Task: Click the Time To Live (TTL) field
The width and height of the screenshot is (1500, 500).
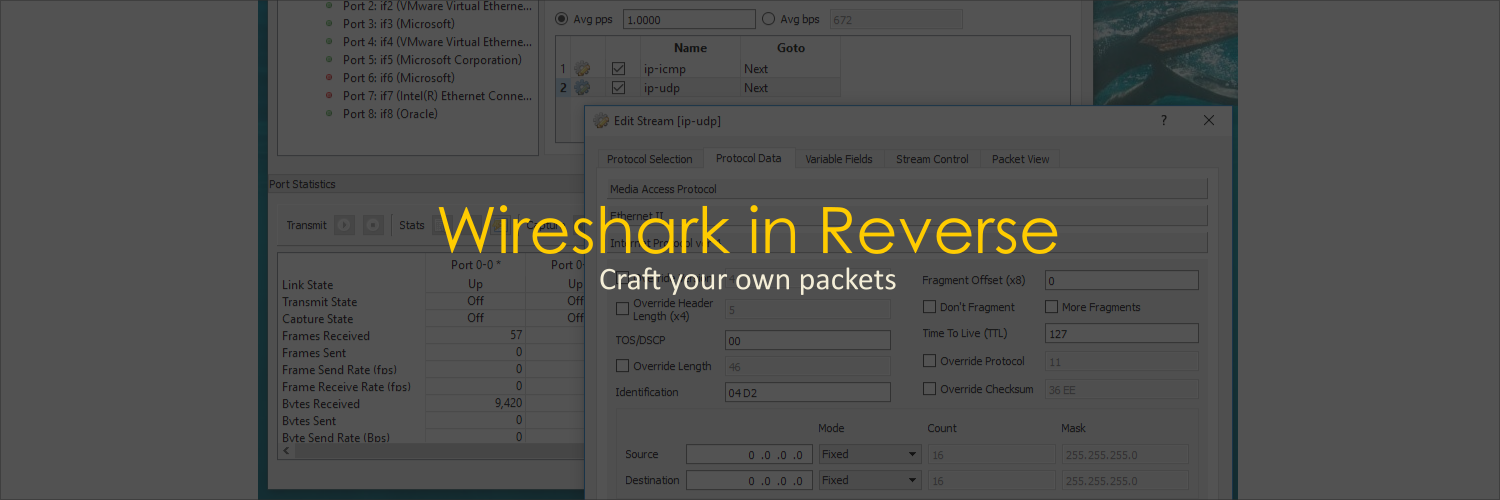Action: point(1121,333)
